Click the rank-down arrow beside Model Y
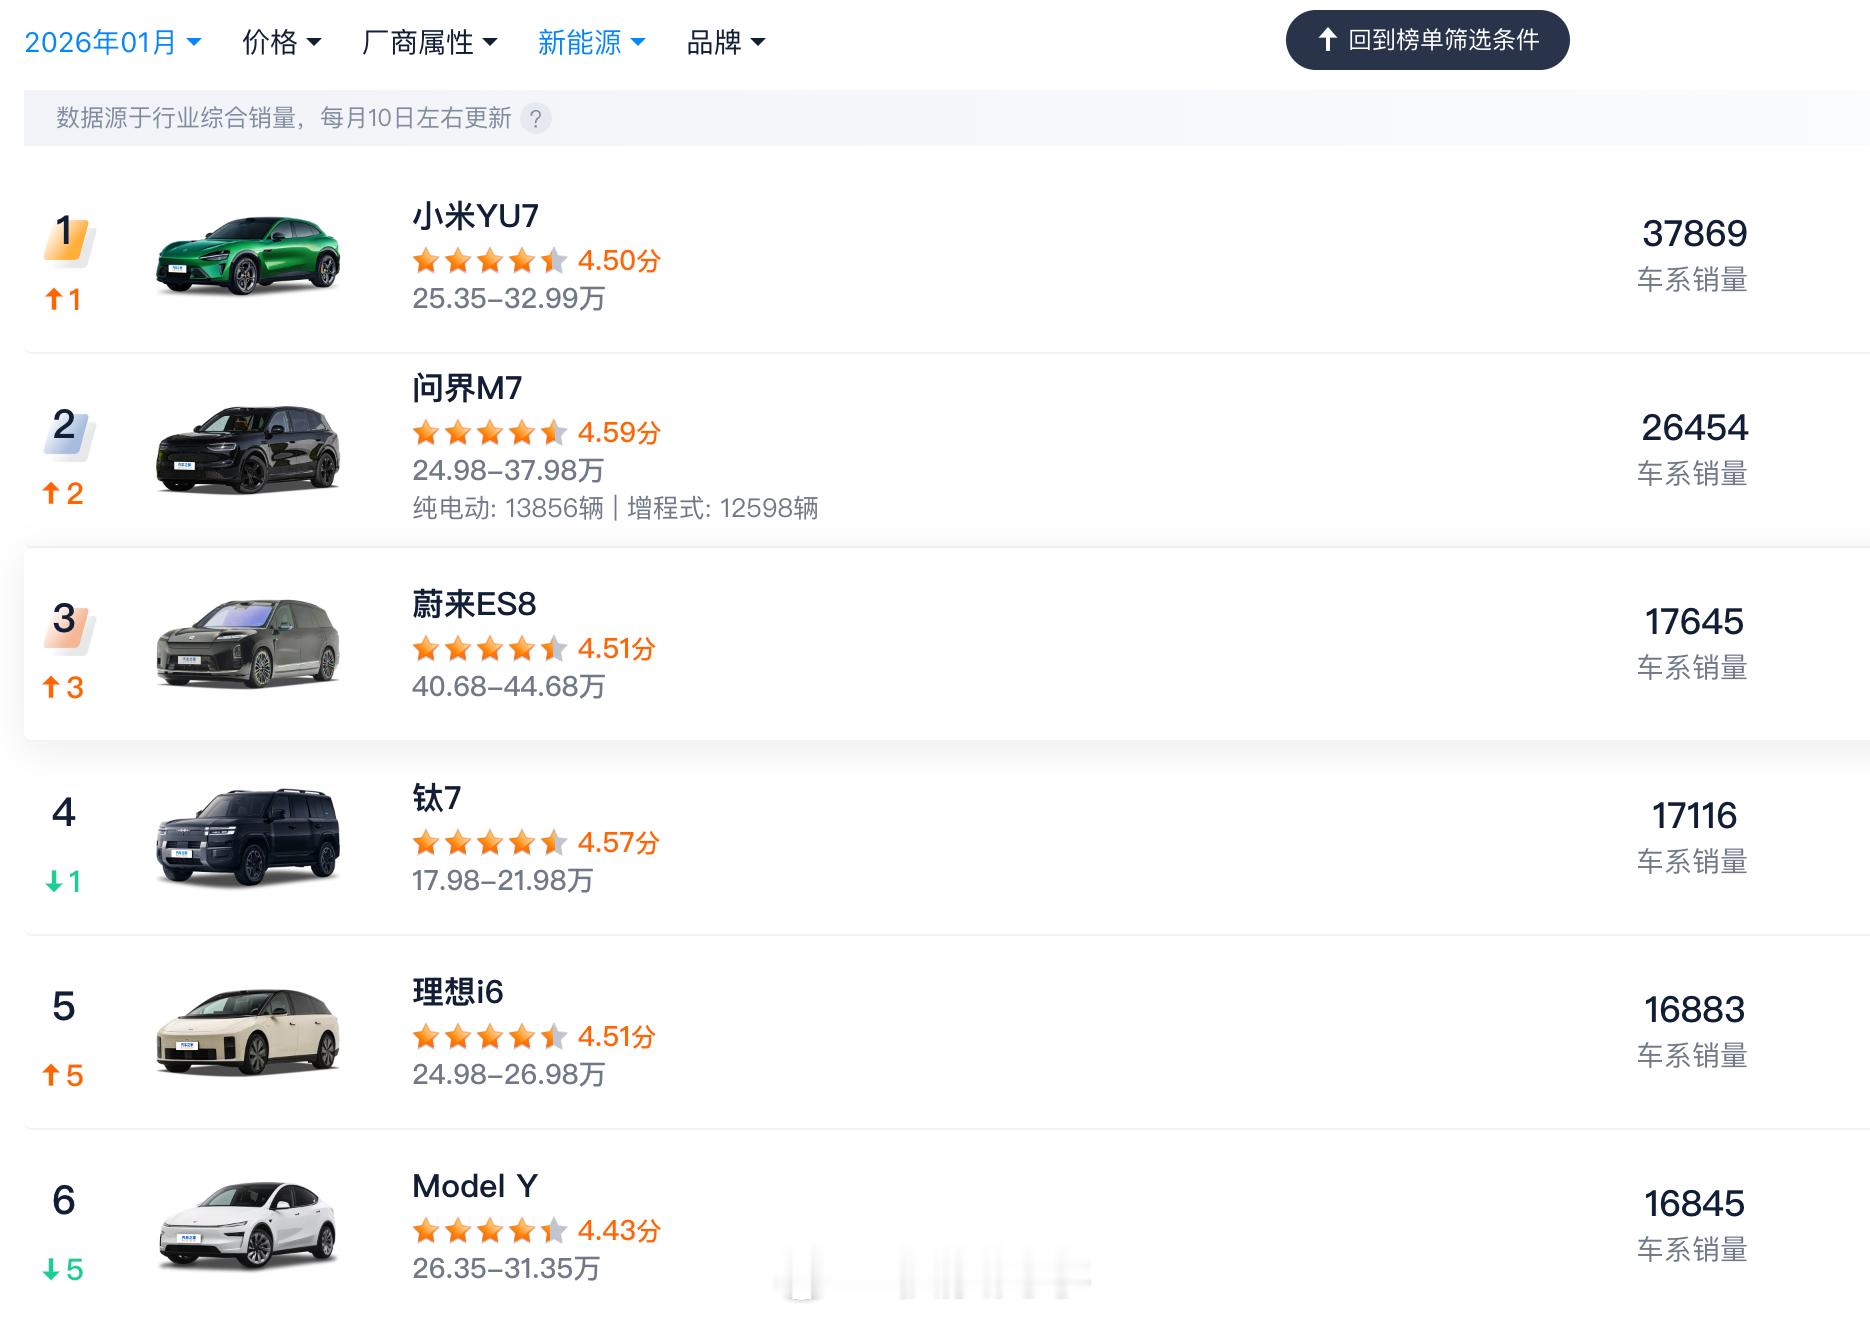 pos(61,1270)
